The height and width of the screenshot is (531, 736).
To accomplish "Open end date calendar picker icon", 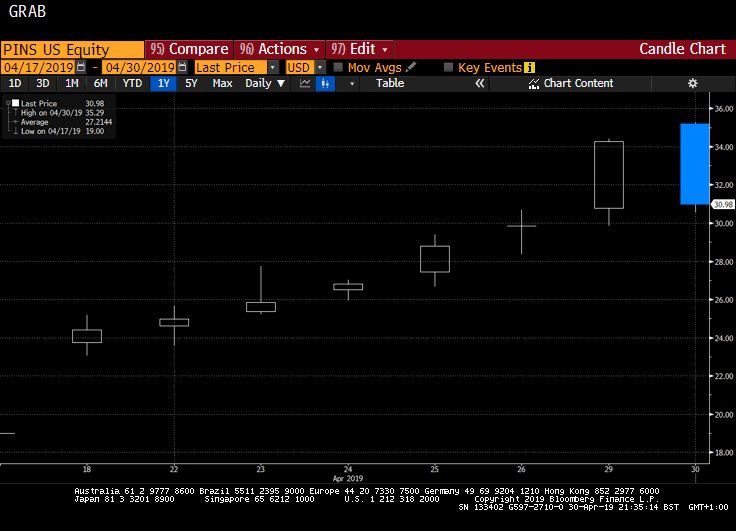I will coord(183,67).
